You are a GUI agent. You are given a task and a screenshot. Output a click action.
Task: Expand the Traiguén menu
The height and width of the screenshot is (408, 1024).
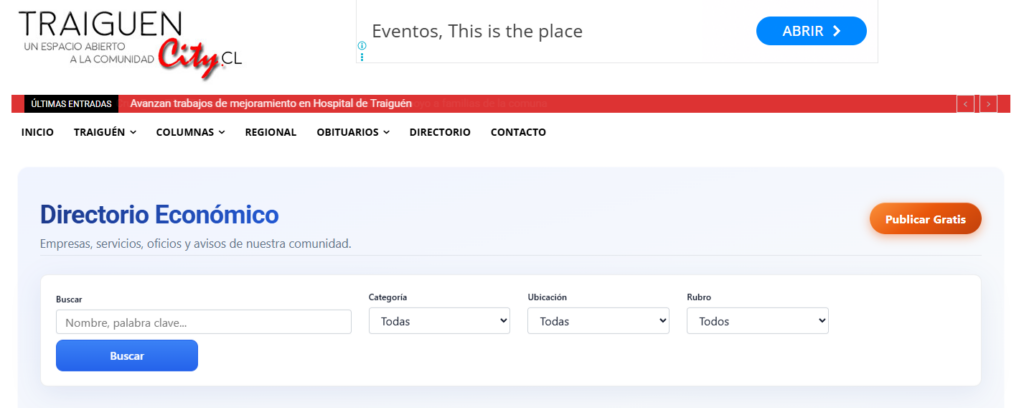[105, 132]
